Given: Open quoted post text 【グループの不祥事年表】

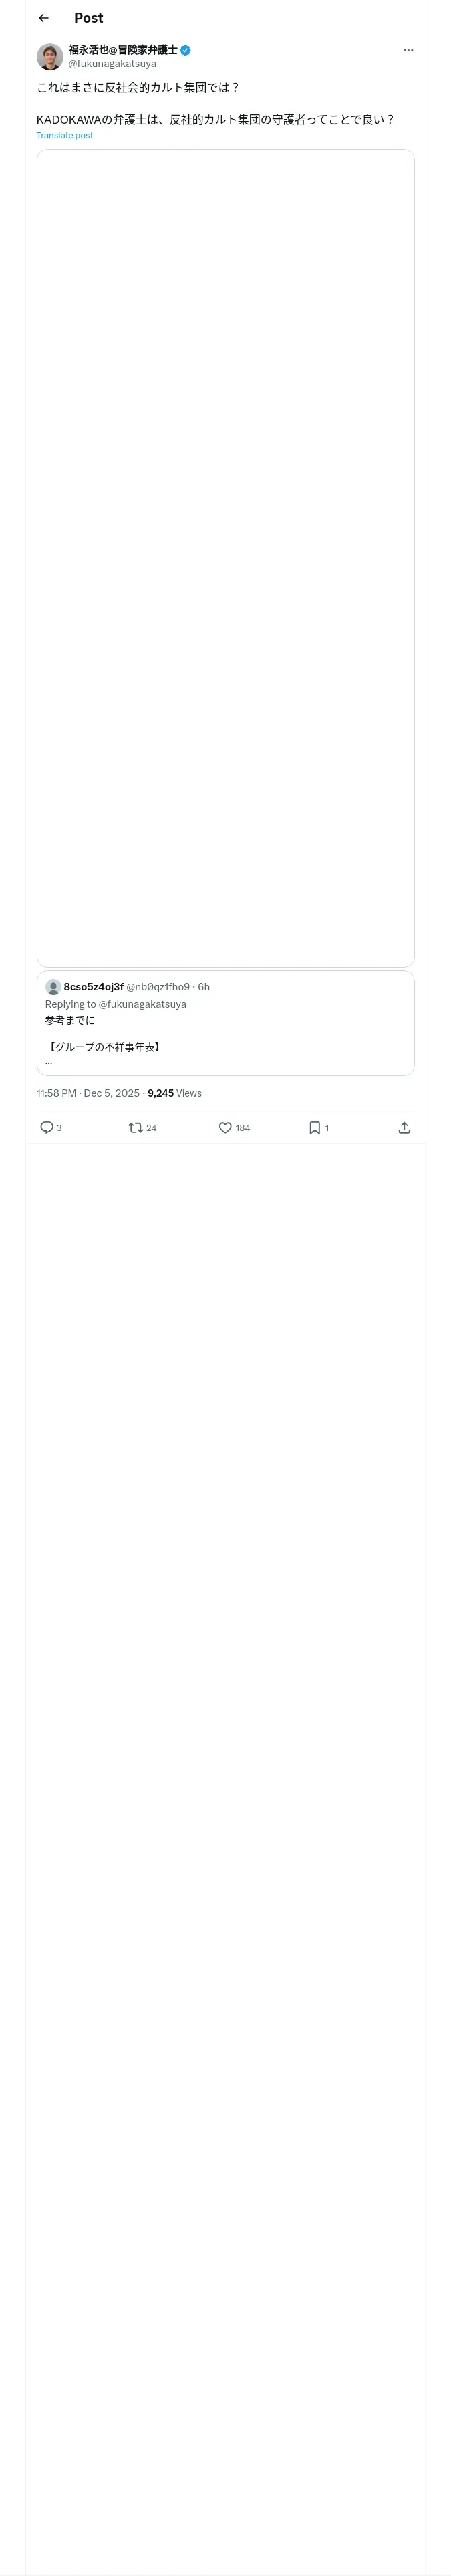Looking at the screenshot, I should pos(104,1047).
